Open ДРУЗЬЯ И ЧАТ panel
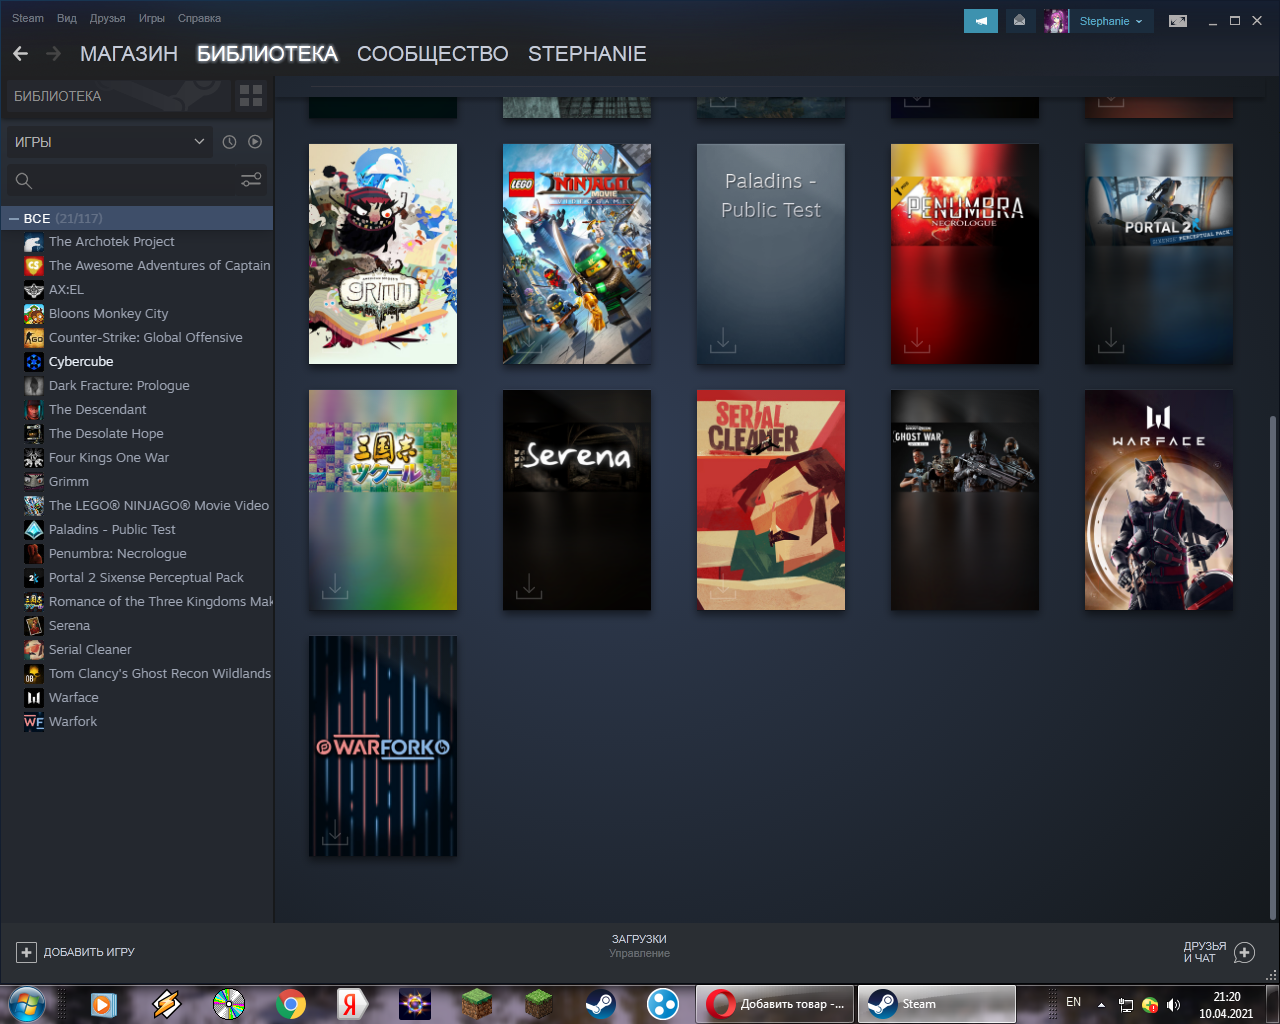Screen dimensions: 1280x1024 pyautogui.click(x=1219, y=952)
